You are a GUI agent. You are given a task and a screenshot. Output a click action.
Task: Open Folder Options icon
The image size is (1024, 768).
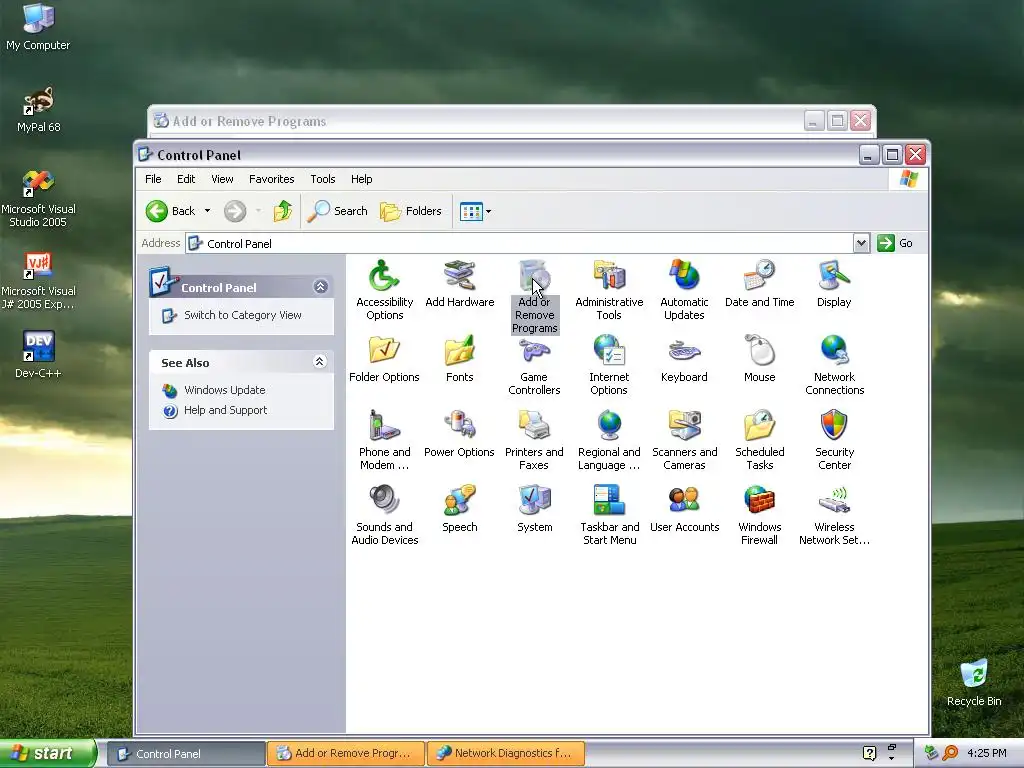tap(384, 359)
